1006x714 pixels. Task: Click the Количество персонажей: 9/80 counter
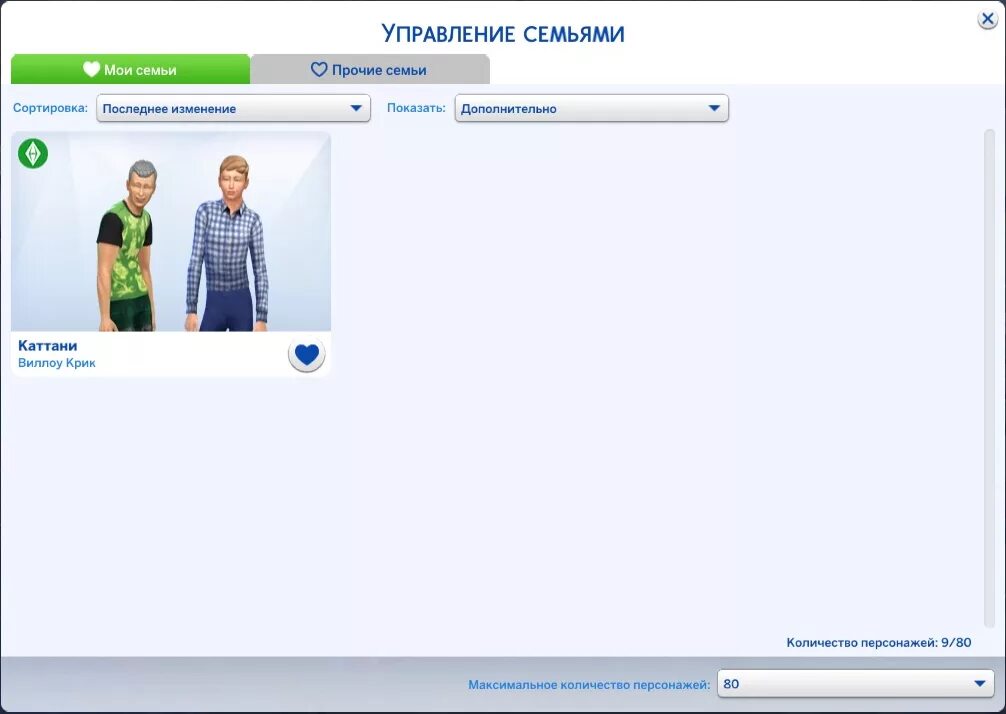[878, 642]
